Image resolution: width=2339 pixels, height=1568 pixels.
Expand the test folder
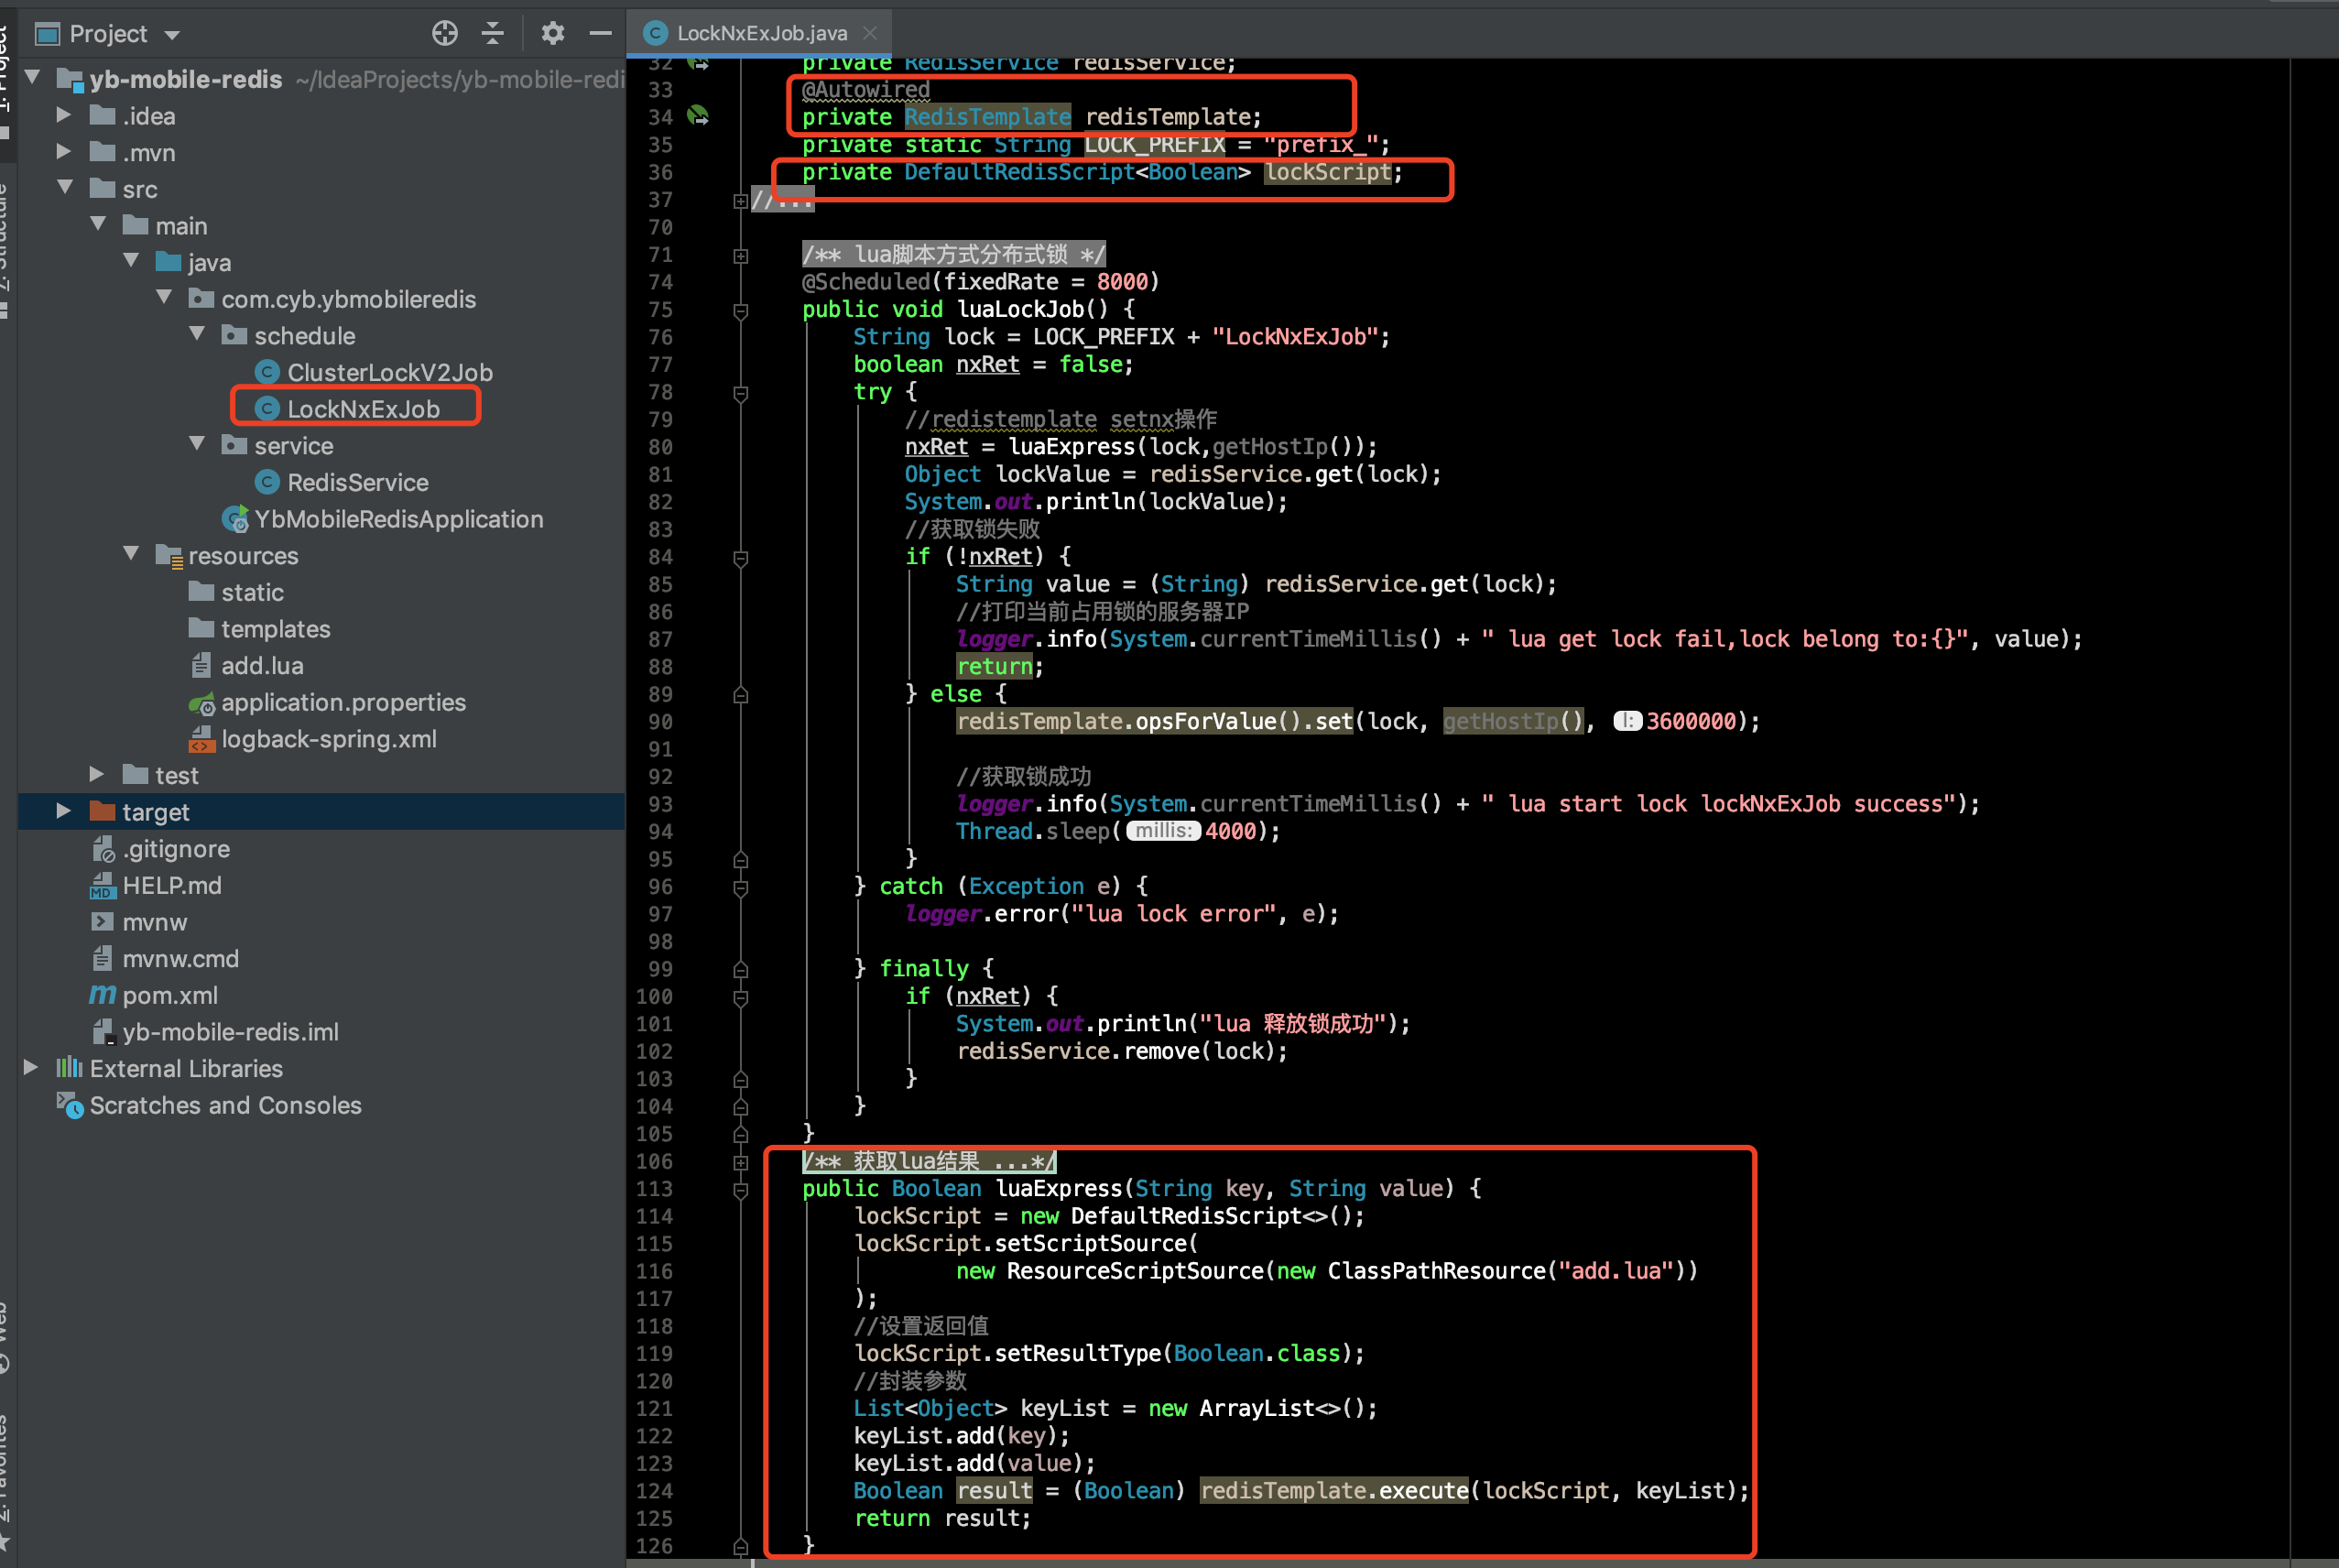[x=96, y=775]
